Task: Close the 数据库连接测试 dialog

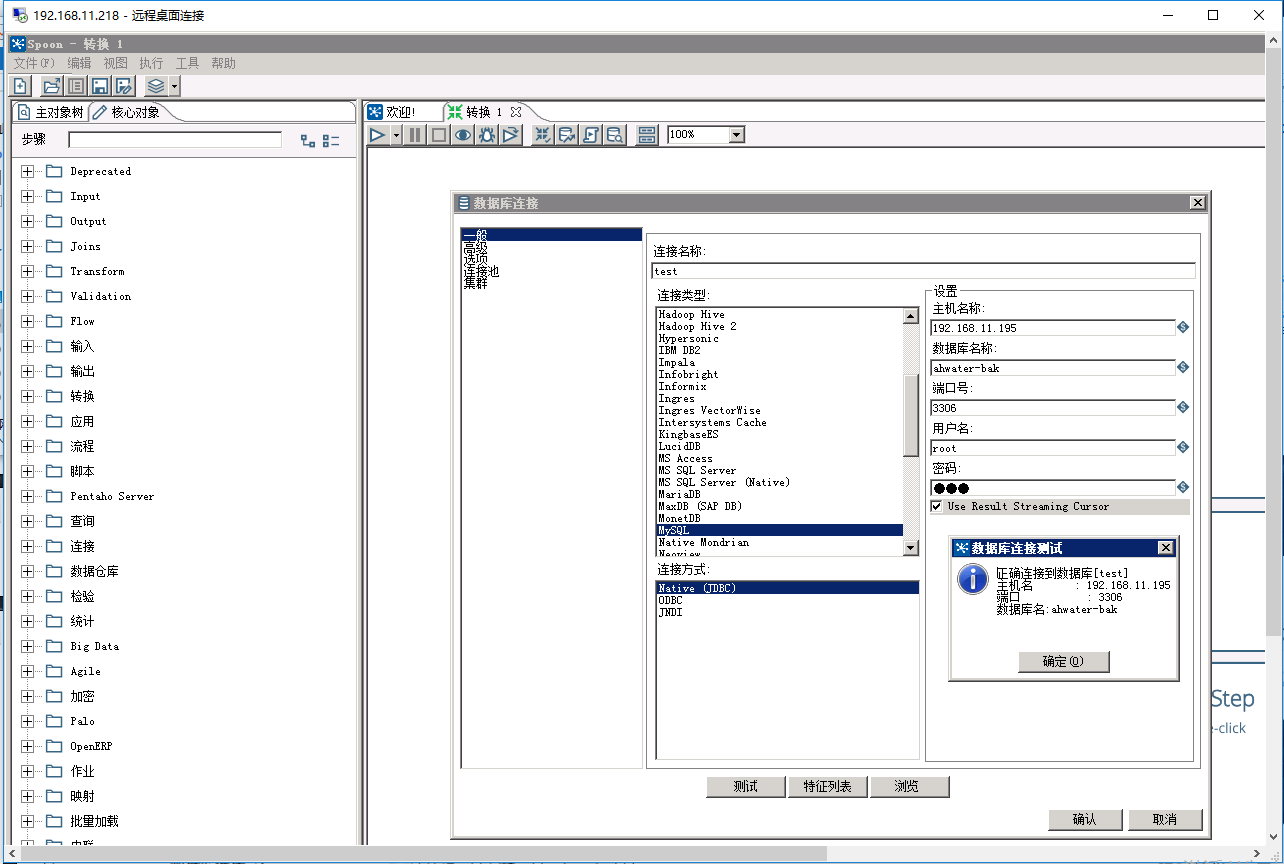Action: 1165,548
